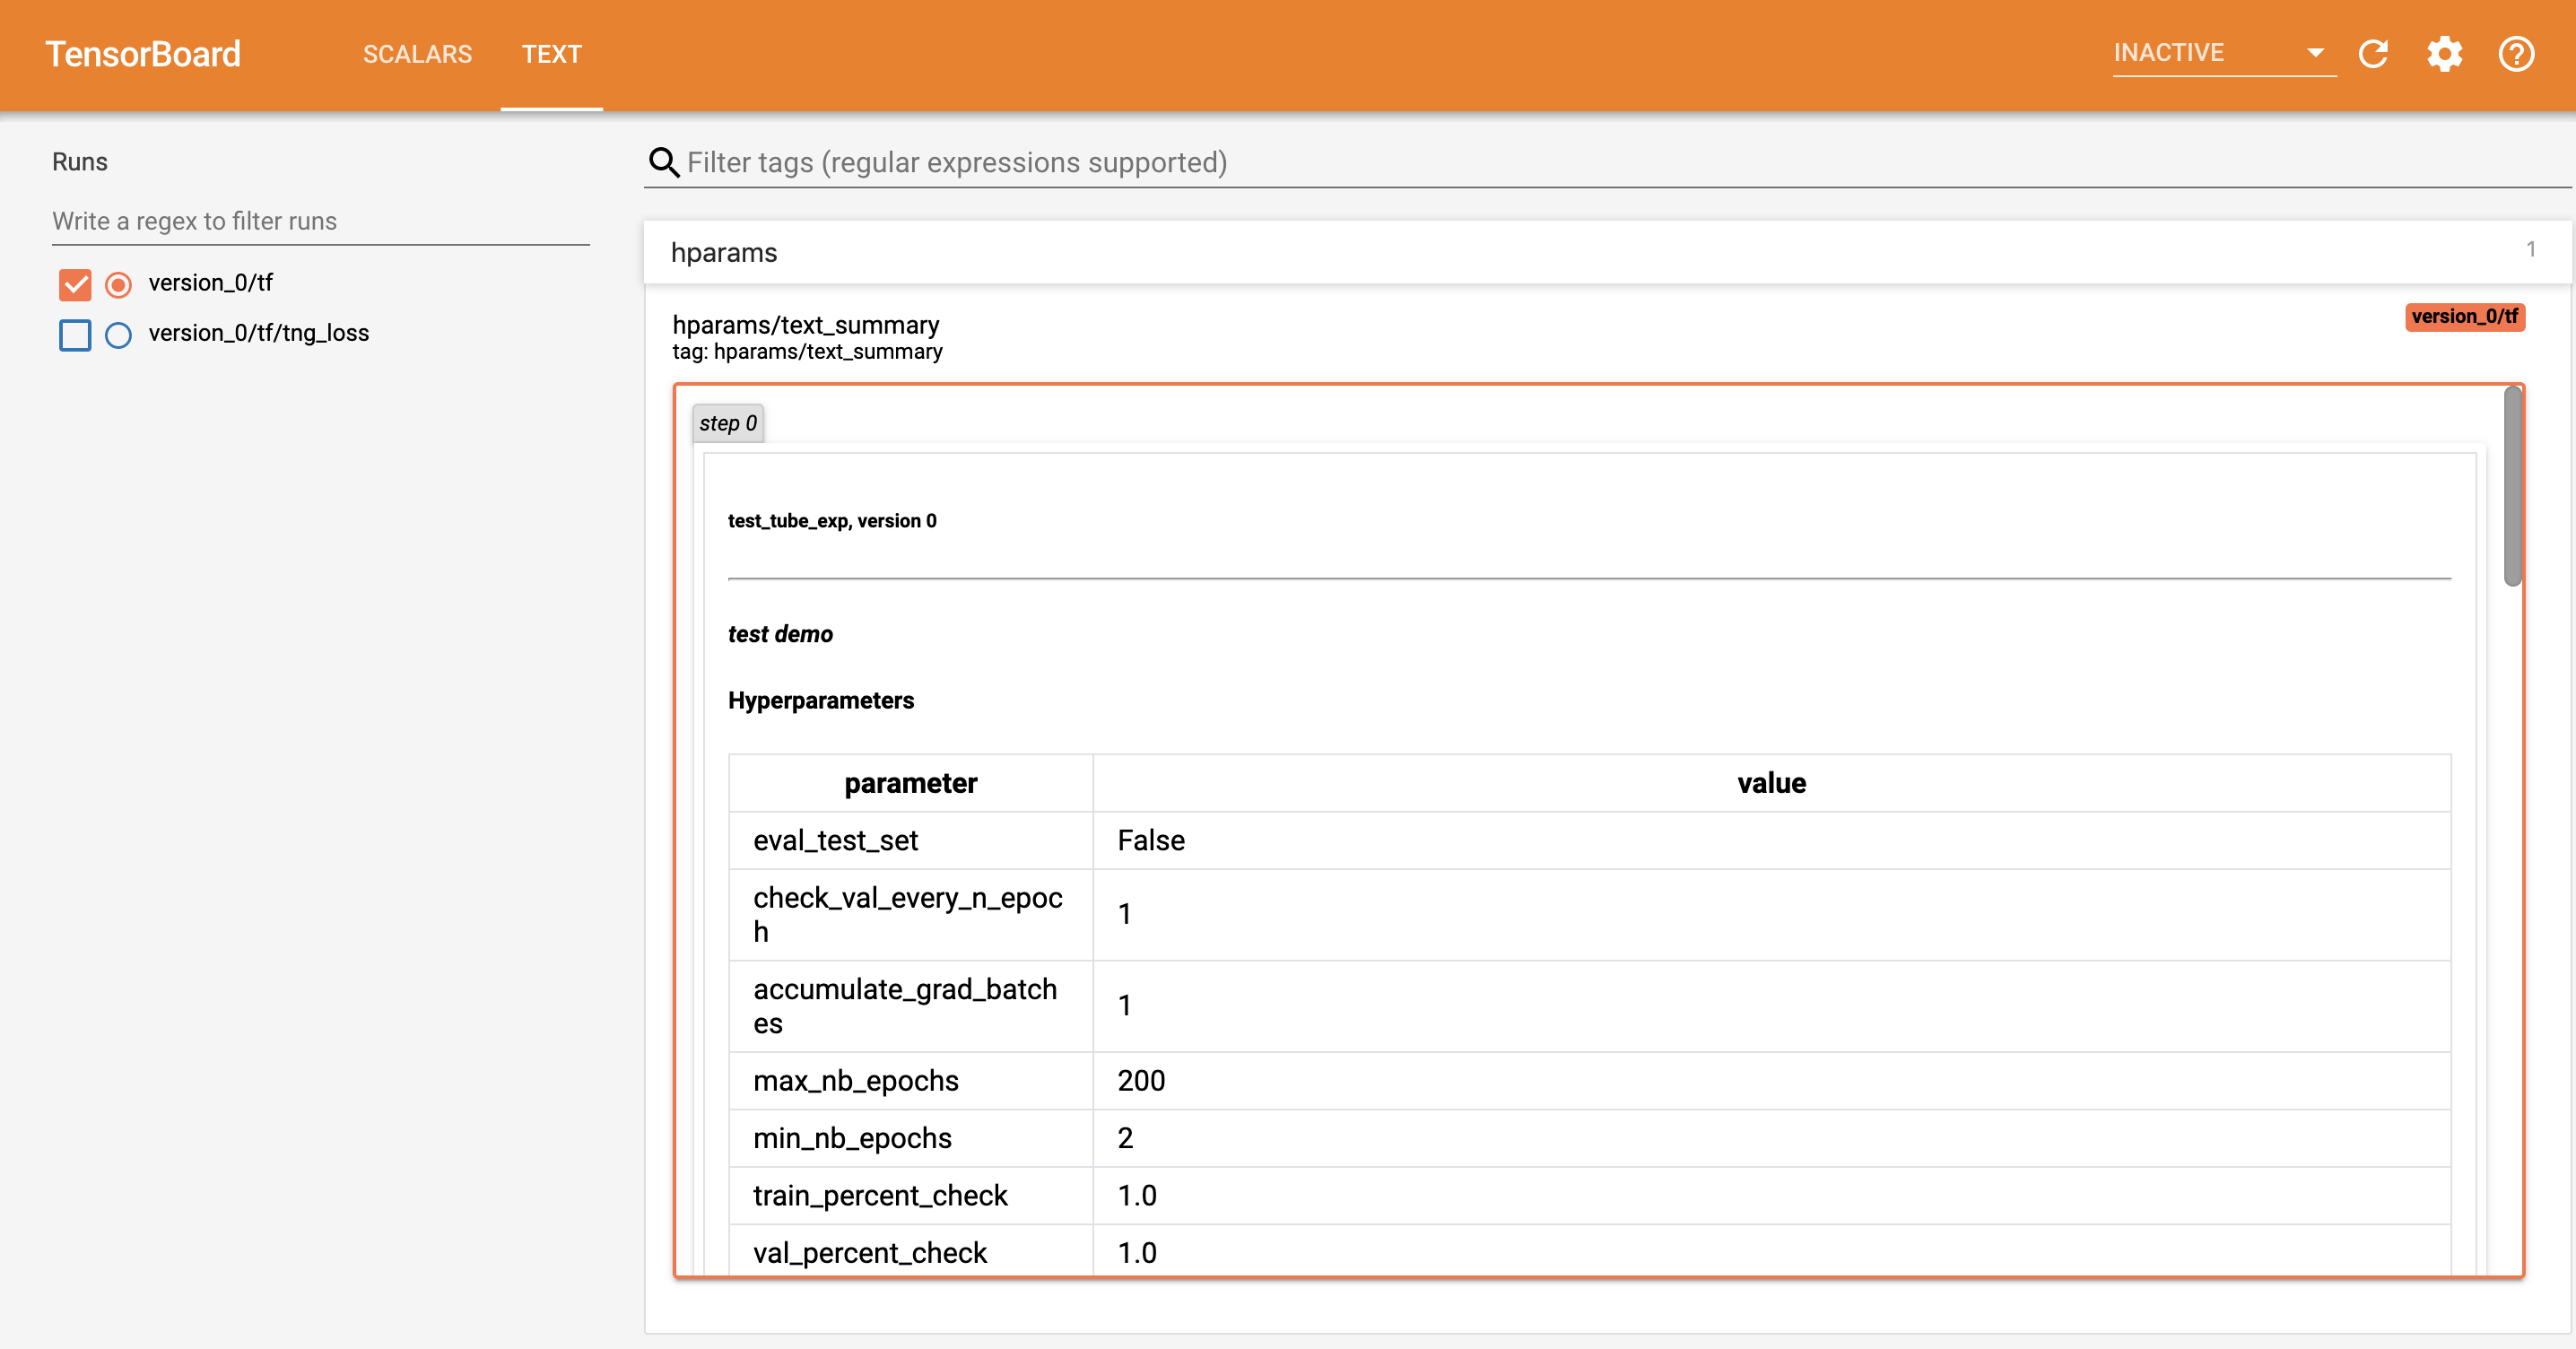Viewport: 2576px width, 1349px height.
Task: Click the hparams/text_summary tag label
Action: click(807, 326)
